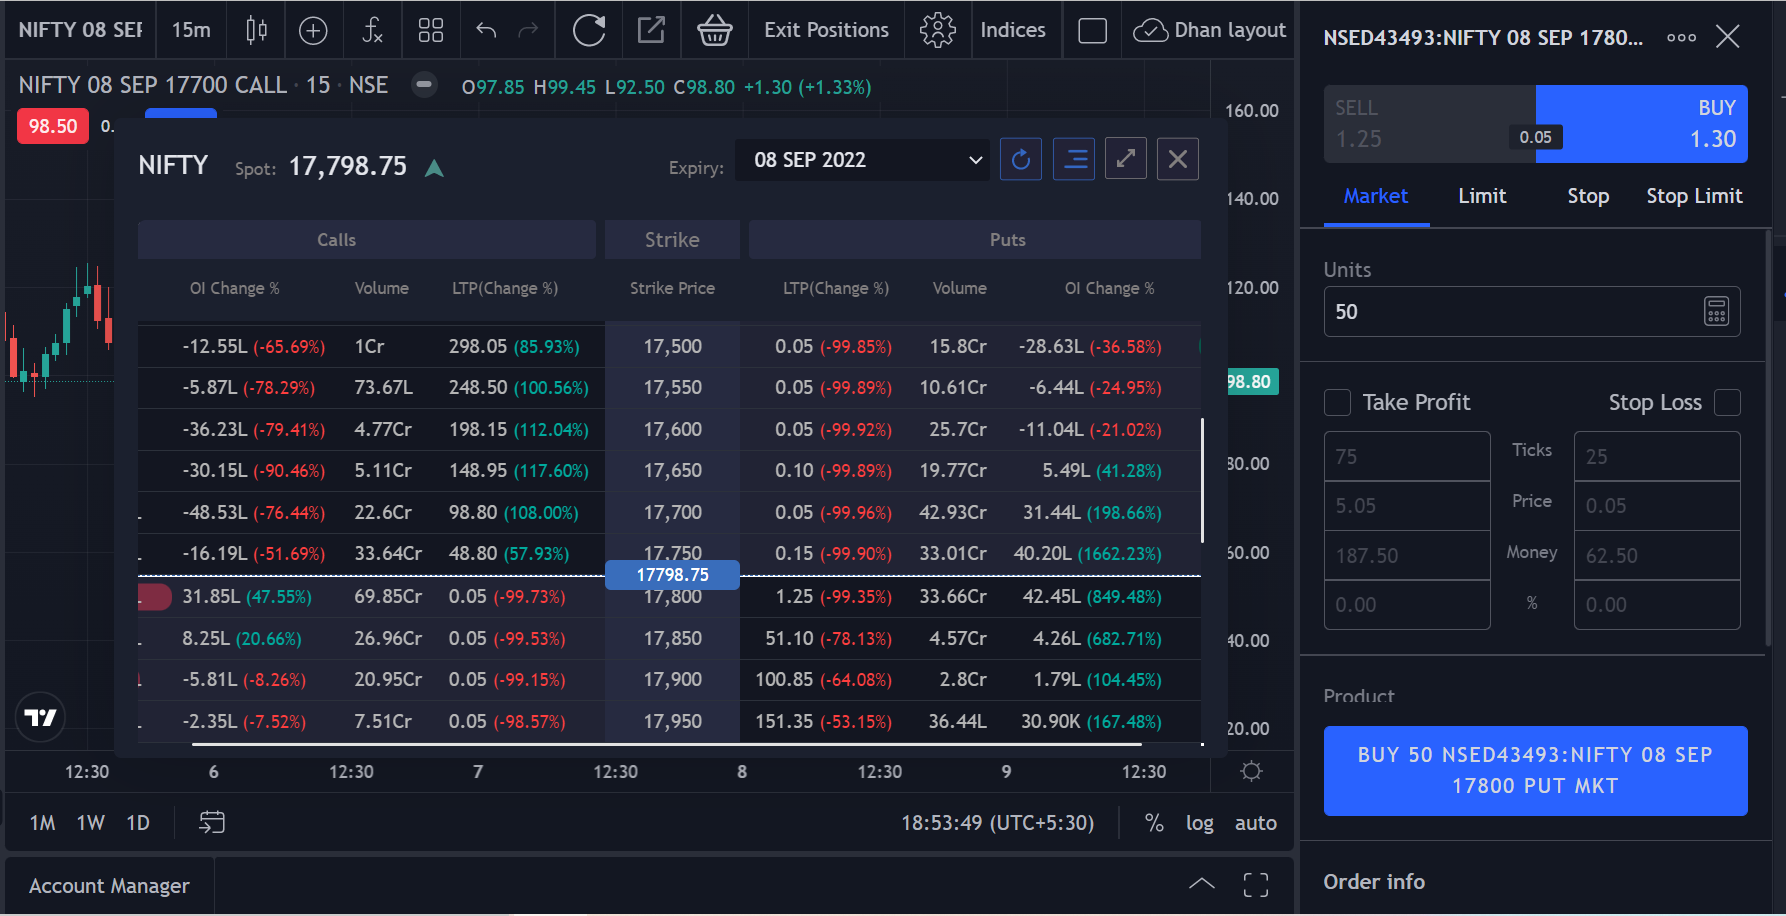The height and width of the screenshot is (916, 1786).
Task: Switch to Stop Limit order tab
Action: pyautogui.click(x=1694, y=196)
